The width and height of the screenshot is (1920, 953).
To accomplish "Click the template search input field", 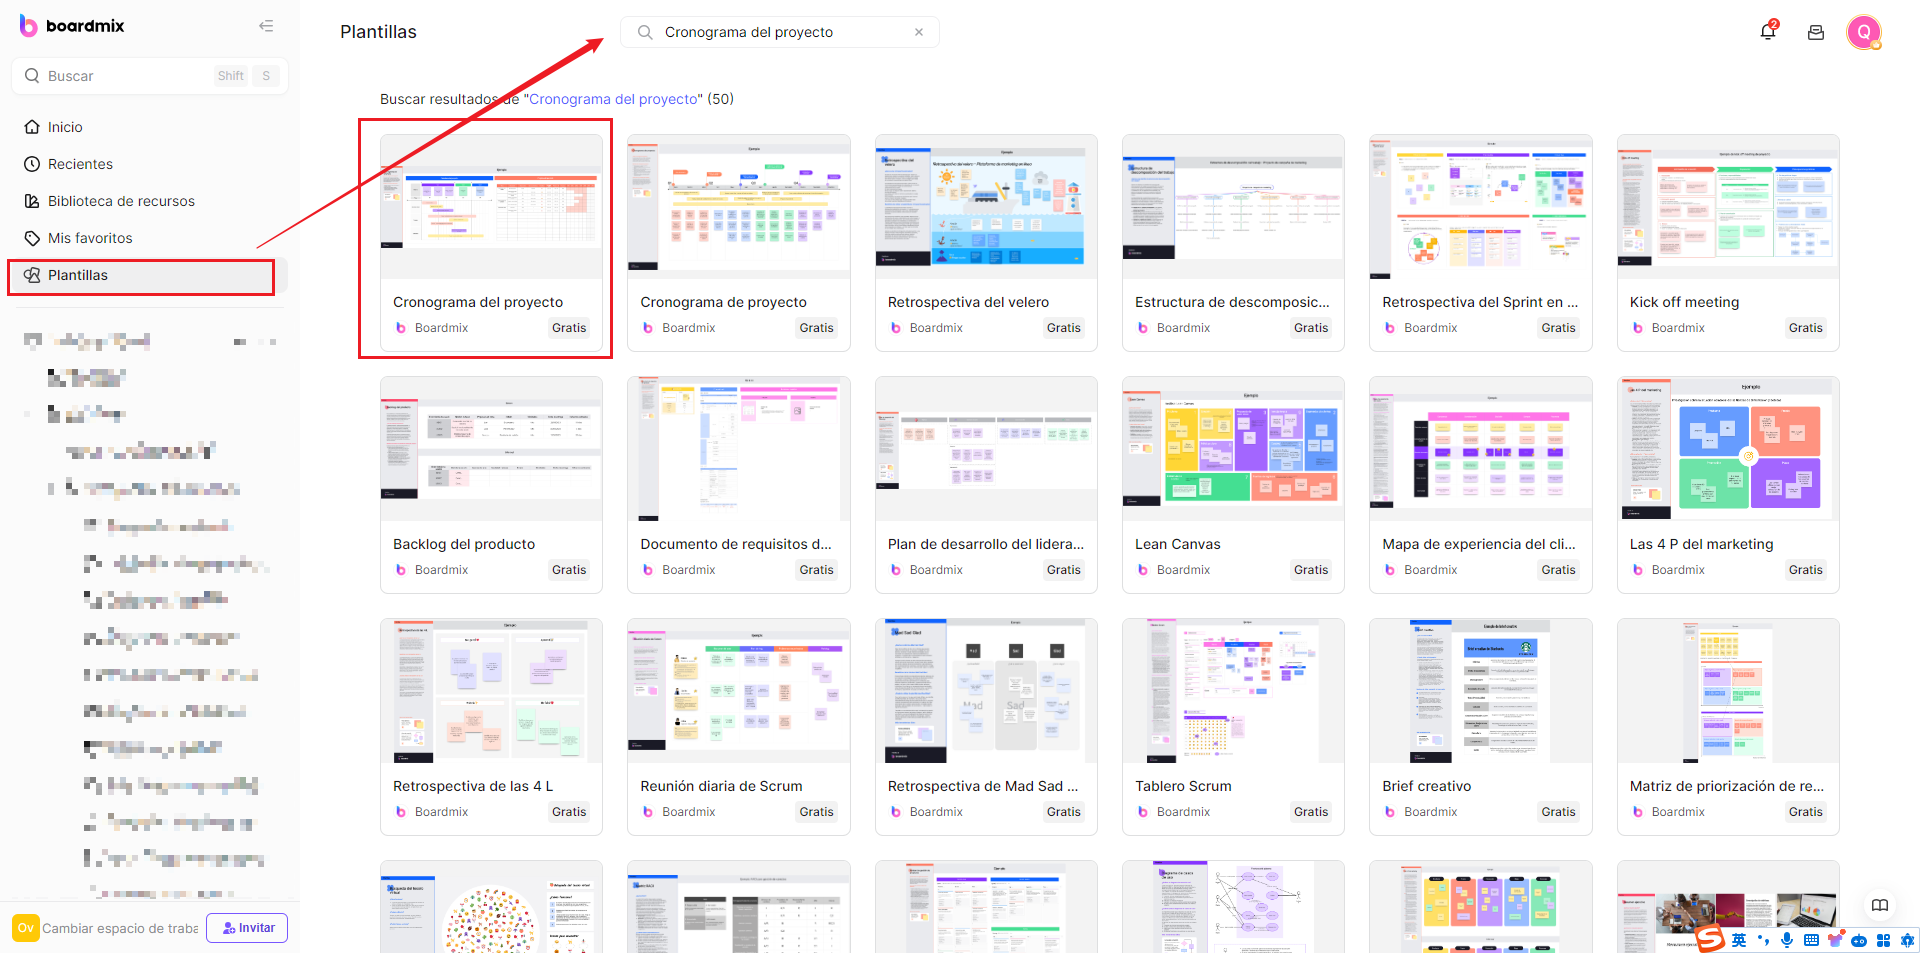I will click(x=780, y=32).
